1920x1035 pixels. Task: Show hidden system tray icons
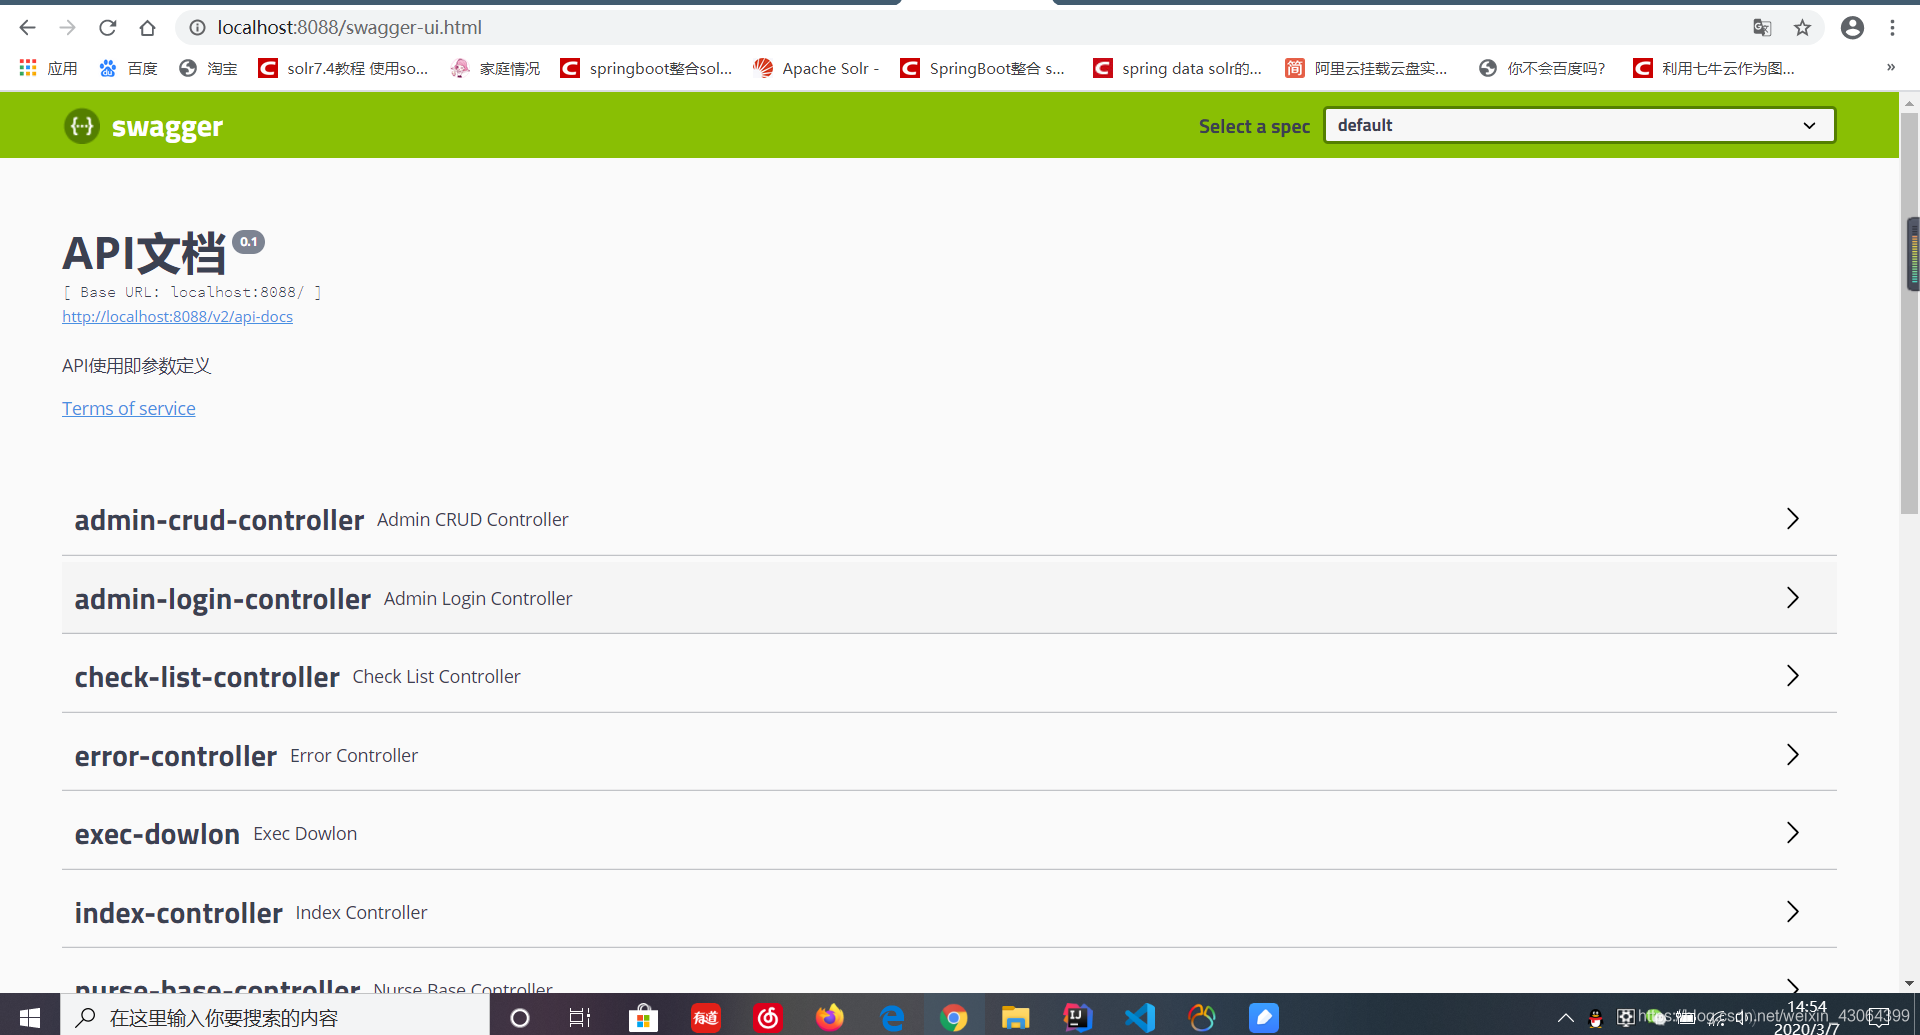point(1566,1018)
